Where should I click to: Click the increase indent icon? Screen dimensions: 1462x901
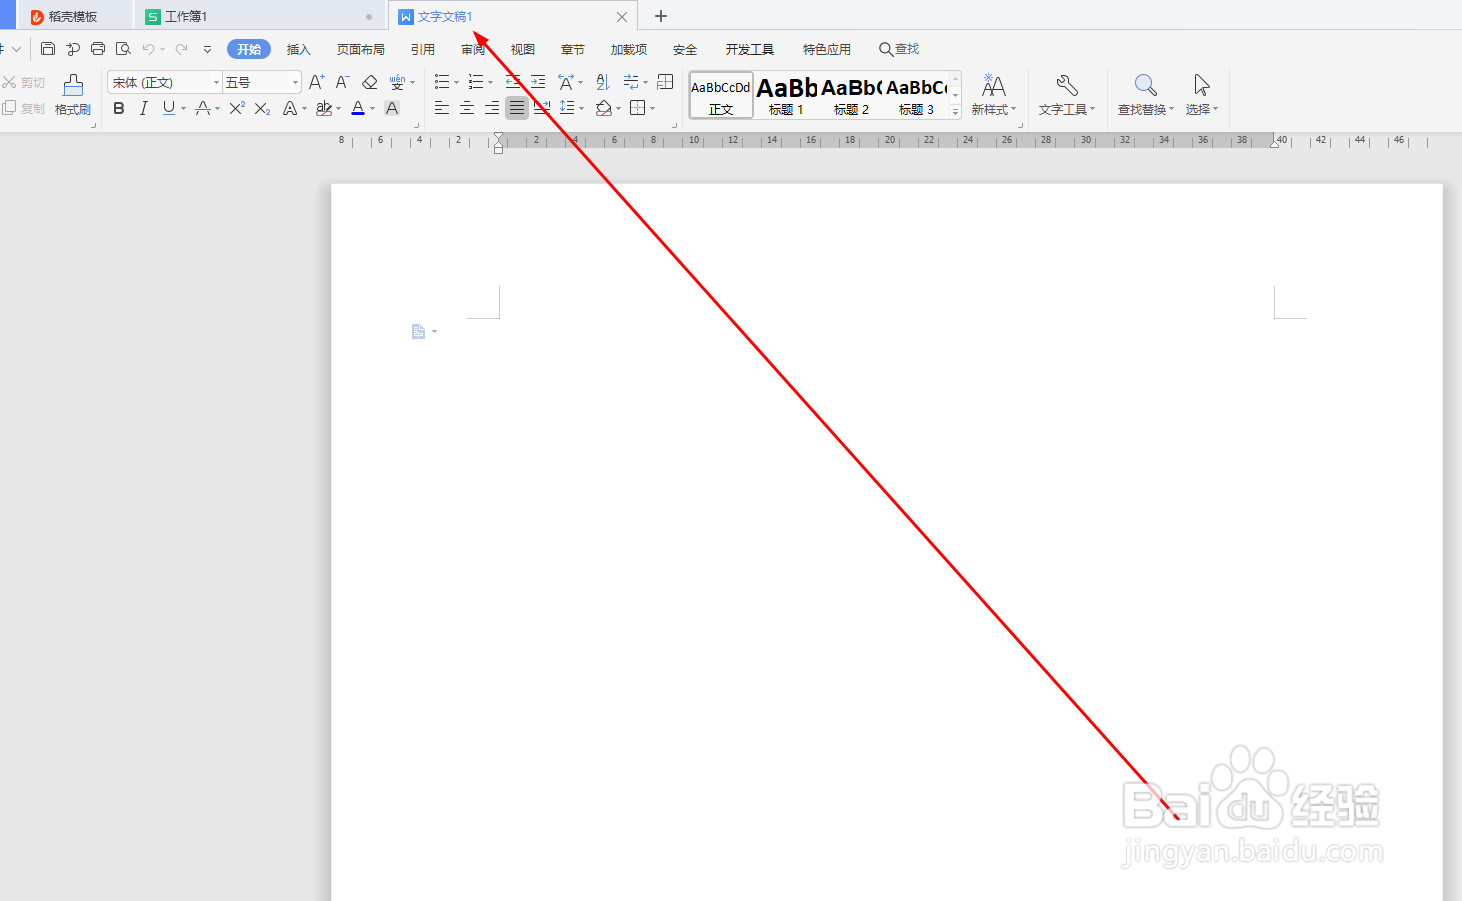(538, 82)
